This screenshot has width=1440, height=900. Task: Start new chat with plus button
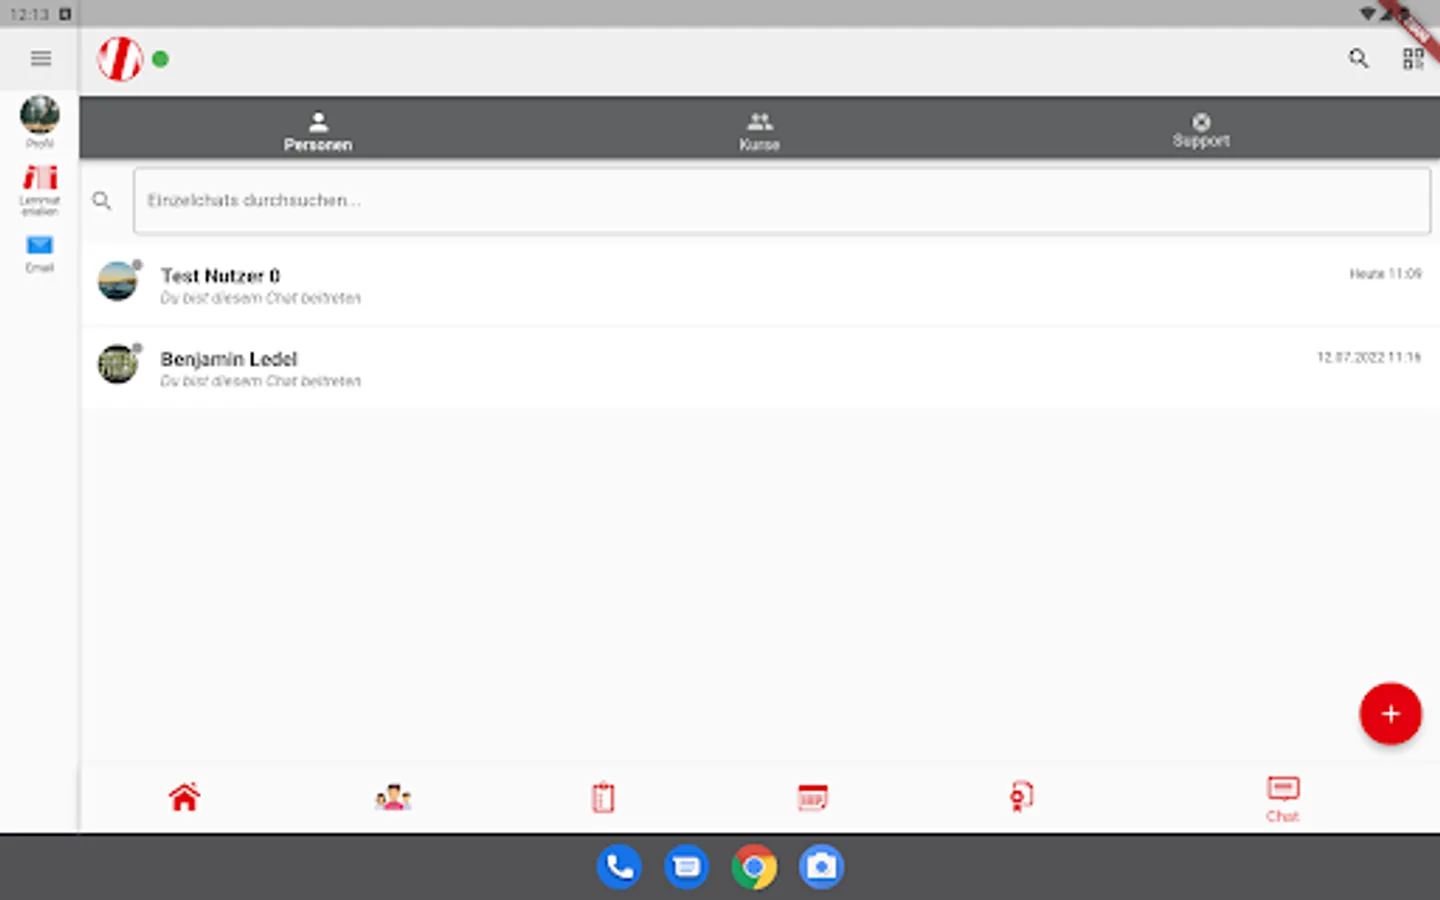[x=1390, y=714]
